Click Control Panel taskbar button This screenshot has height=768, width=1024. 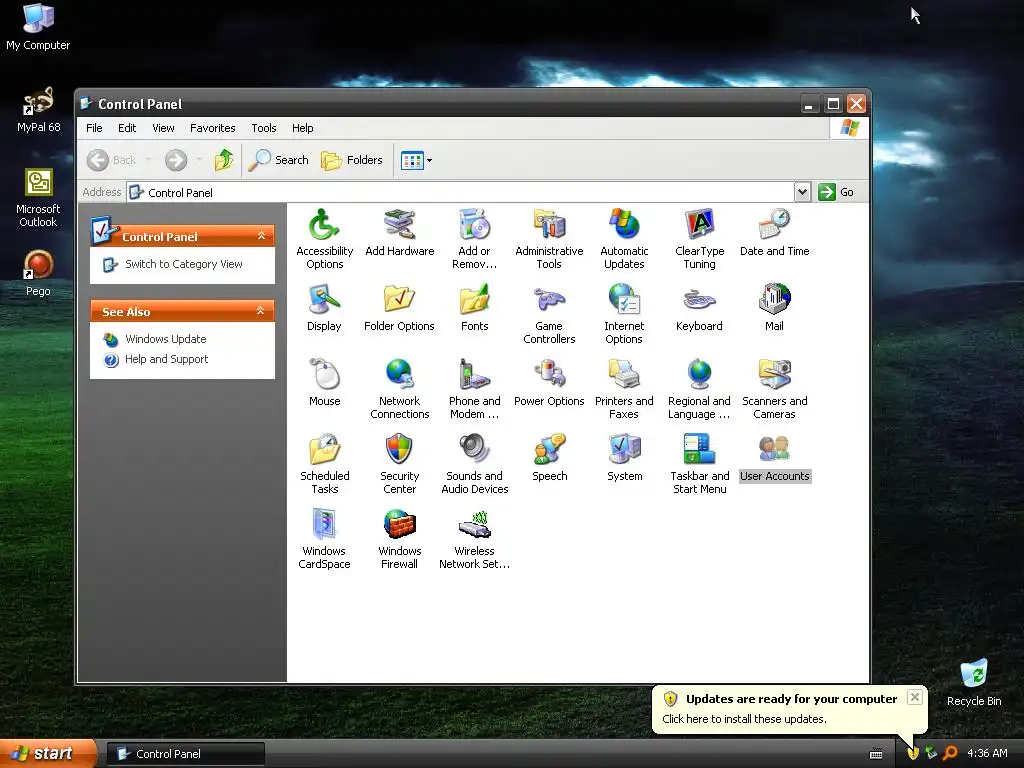pyautogui.click(x=185, y=754)
